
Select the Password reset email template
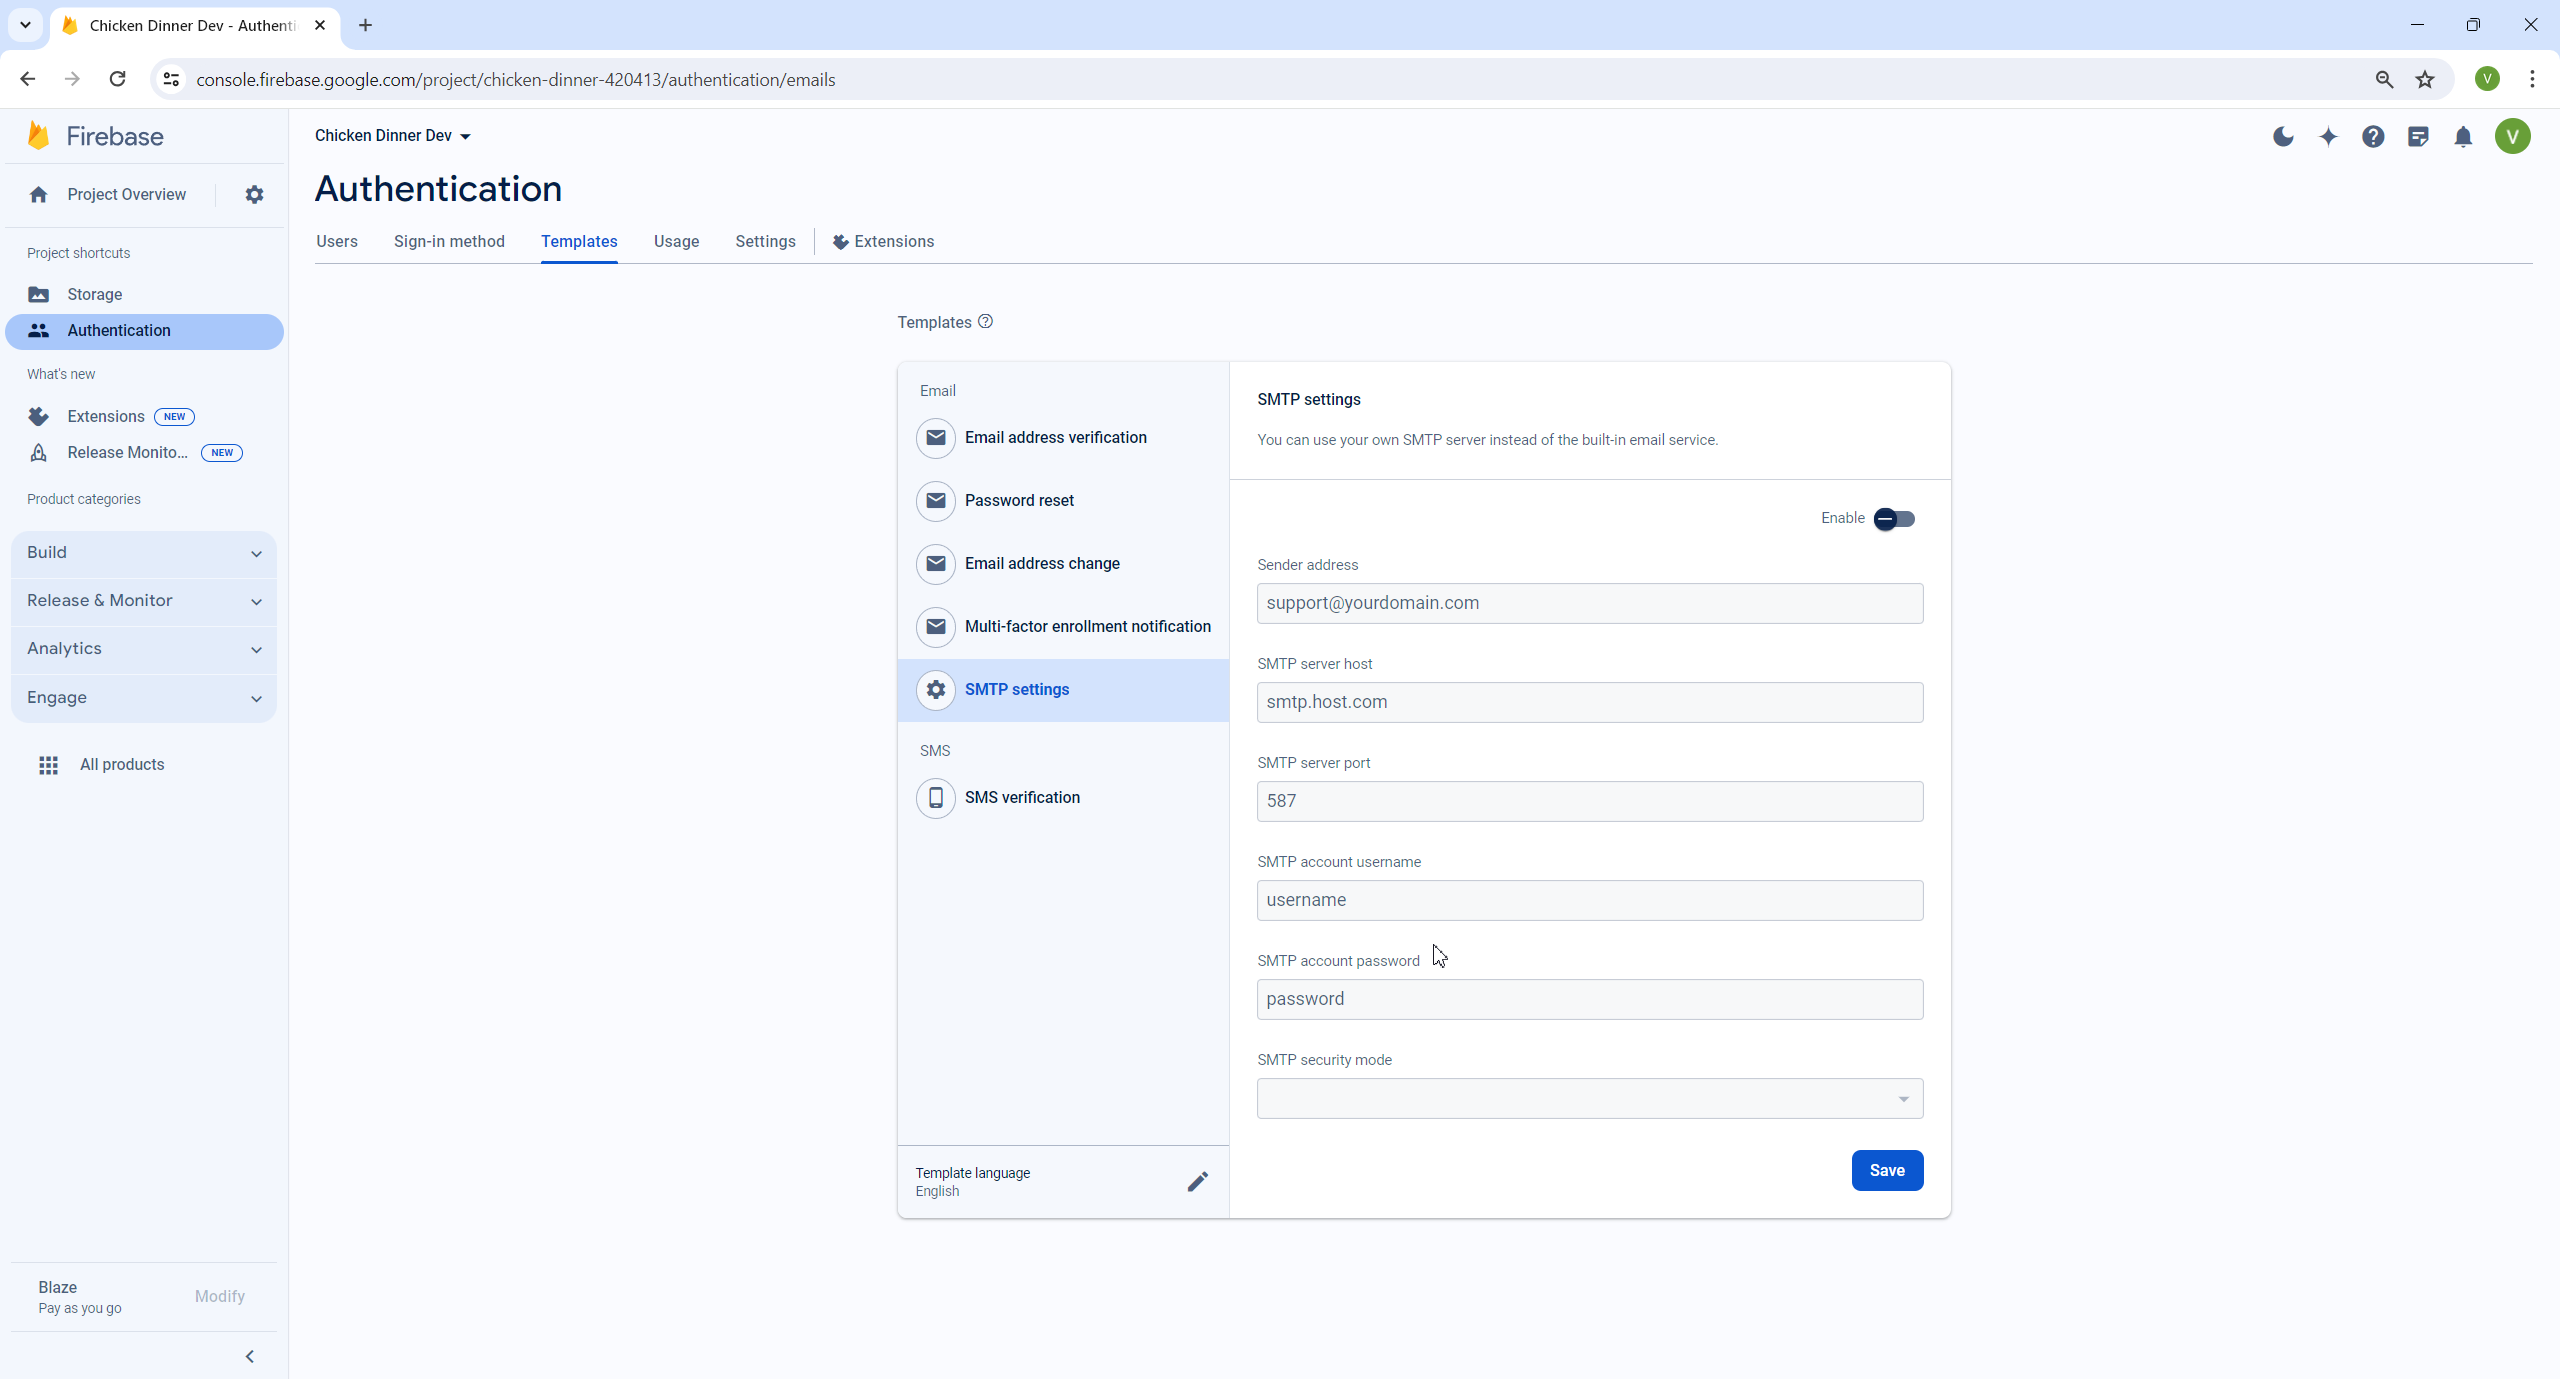pyautogui.click(x=1018, y=500)
